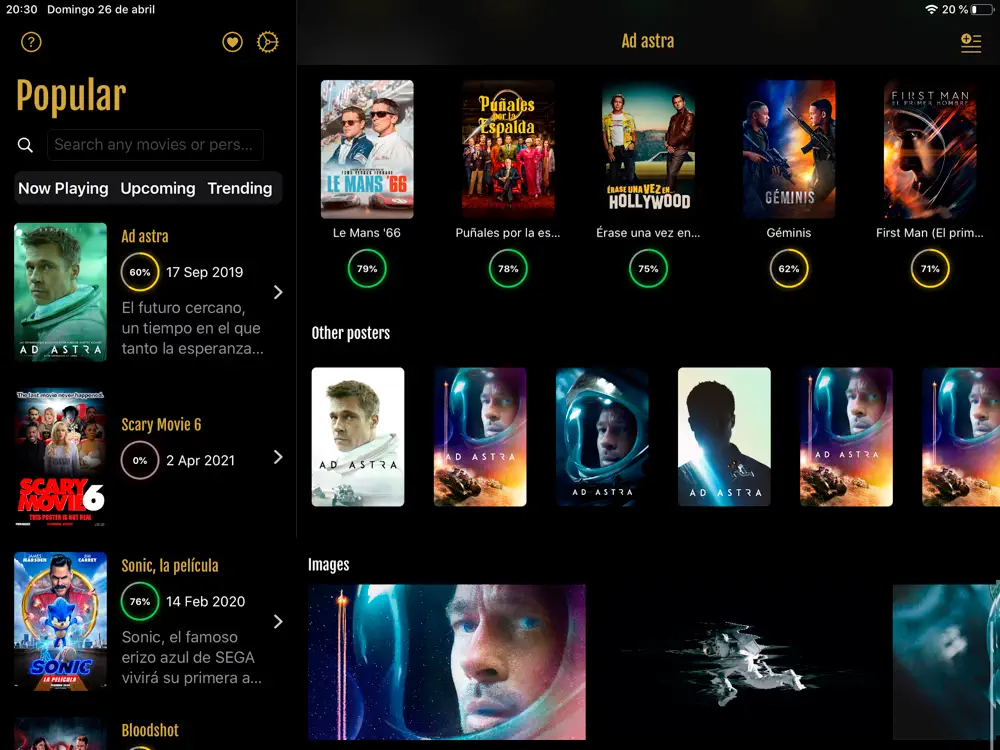Click Other posters heading

click(351, 333)
